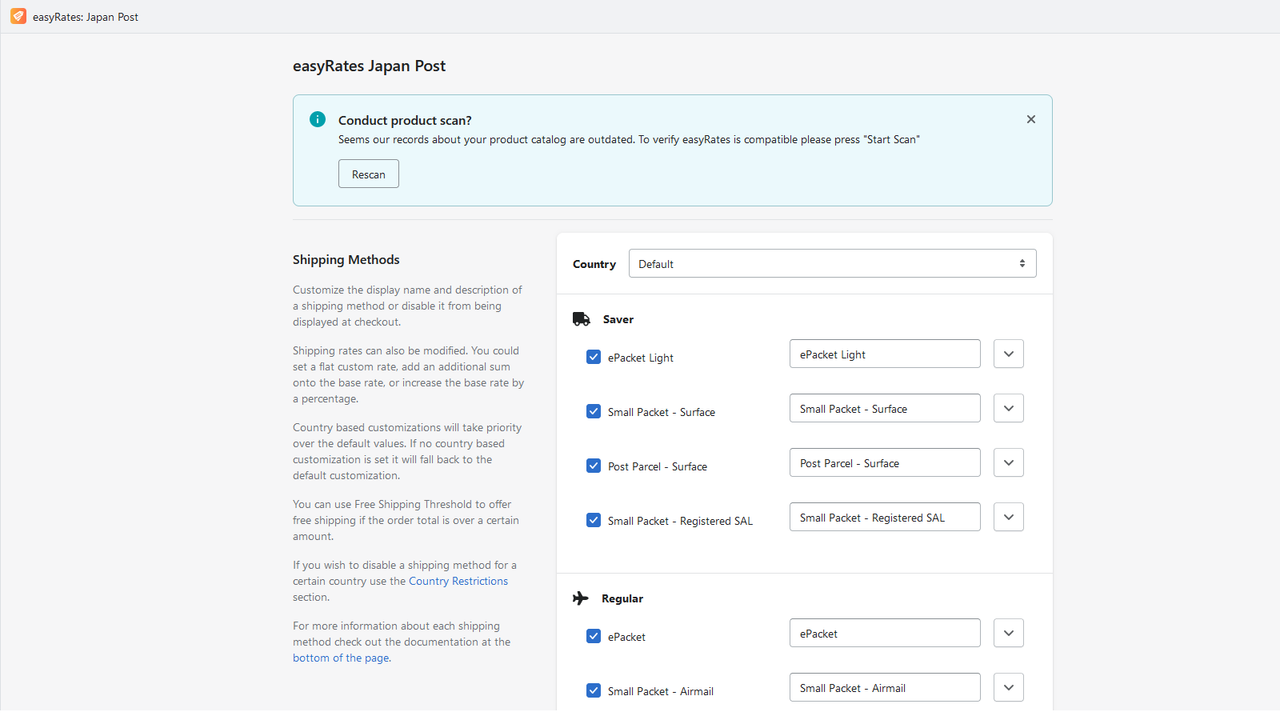Screen dimensions: 1280x720
Task: Edit the ePacket Light display name field
Action: click(x=885, y=354)
